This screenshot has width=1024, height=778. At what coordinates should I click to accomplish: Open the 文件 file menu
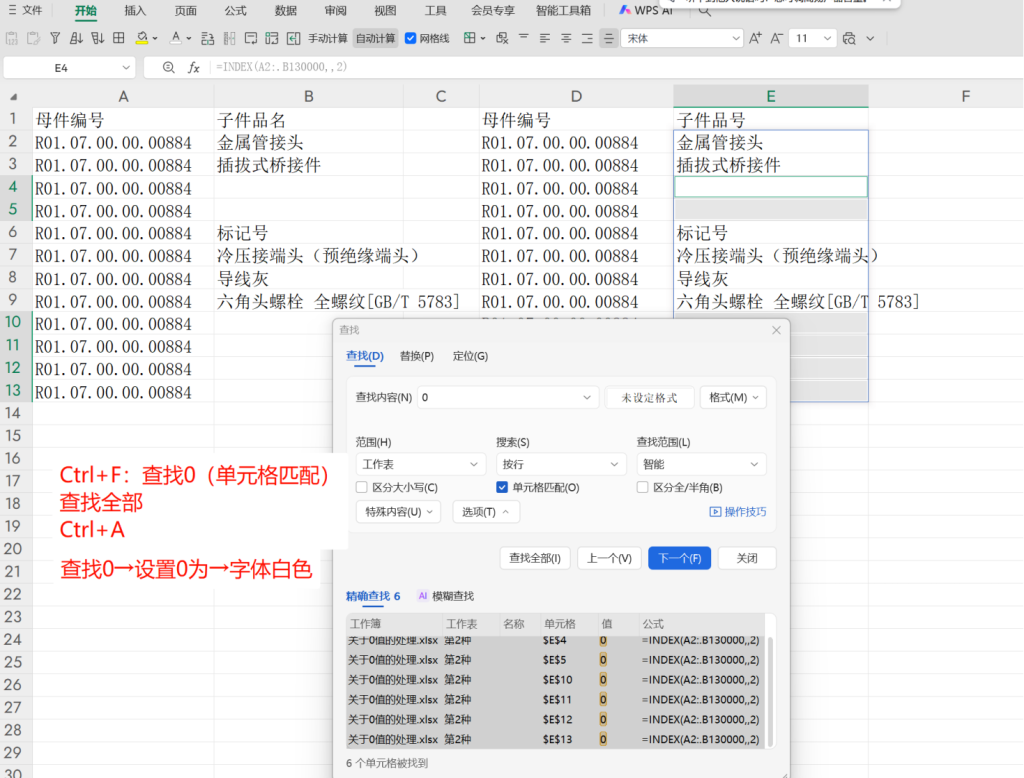tap(25, 10)
